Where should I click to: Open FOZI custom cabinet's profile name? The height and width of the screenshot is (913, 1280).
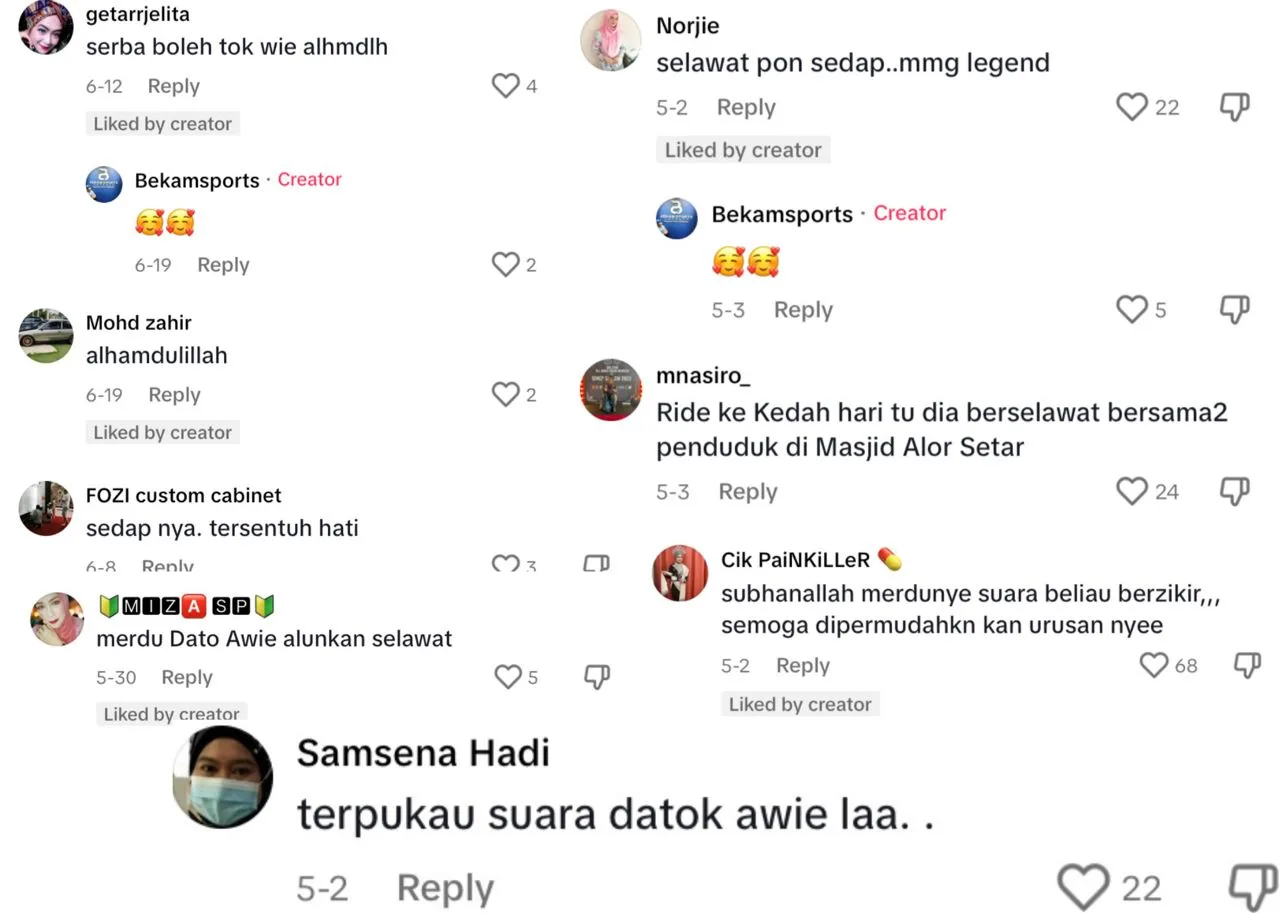pos(184,495)
